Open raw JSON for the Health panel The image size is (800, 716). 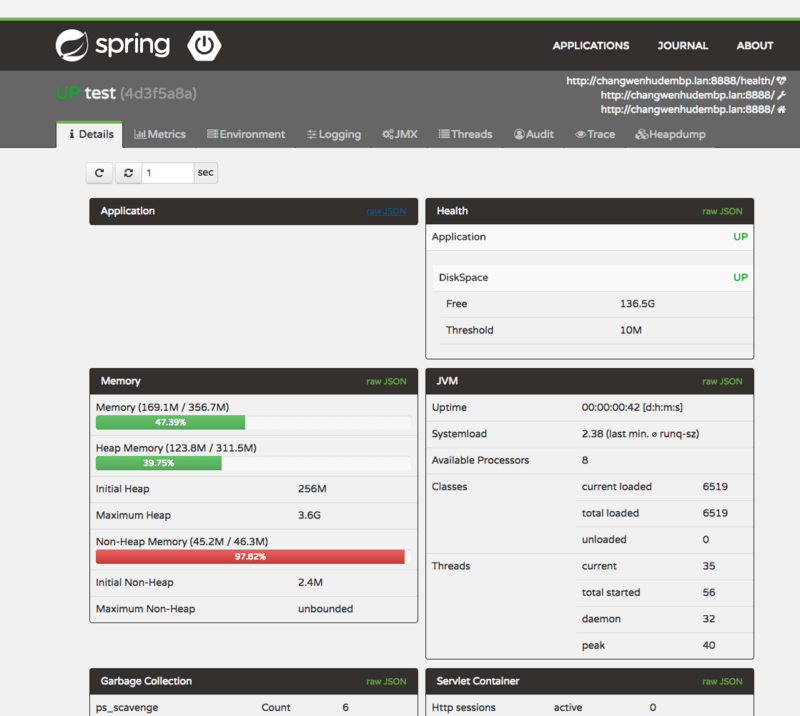pos(723,211)
